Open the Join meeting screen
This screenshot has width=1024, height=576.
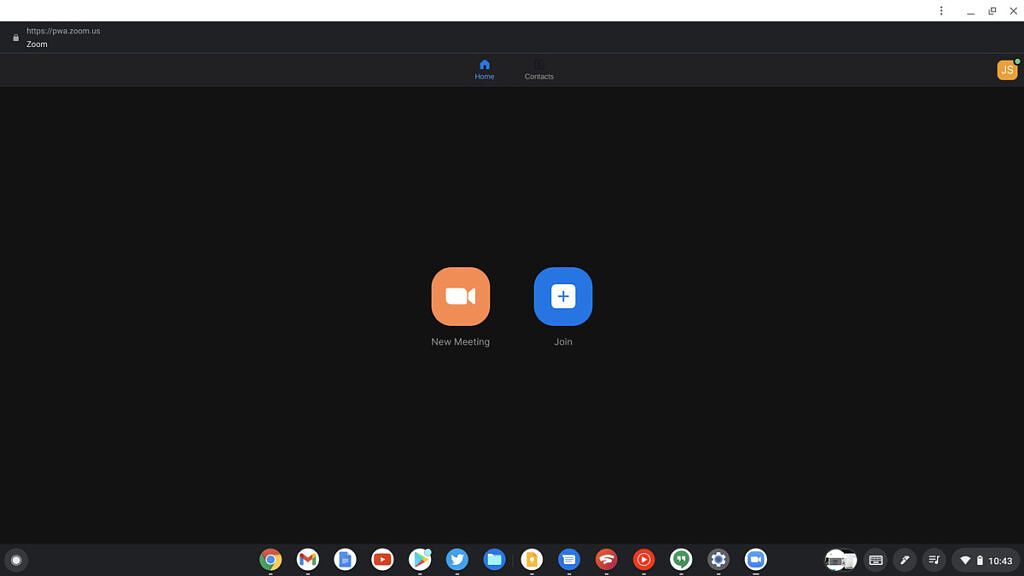(x=563, y=296)
